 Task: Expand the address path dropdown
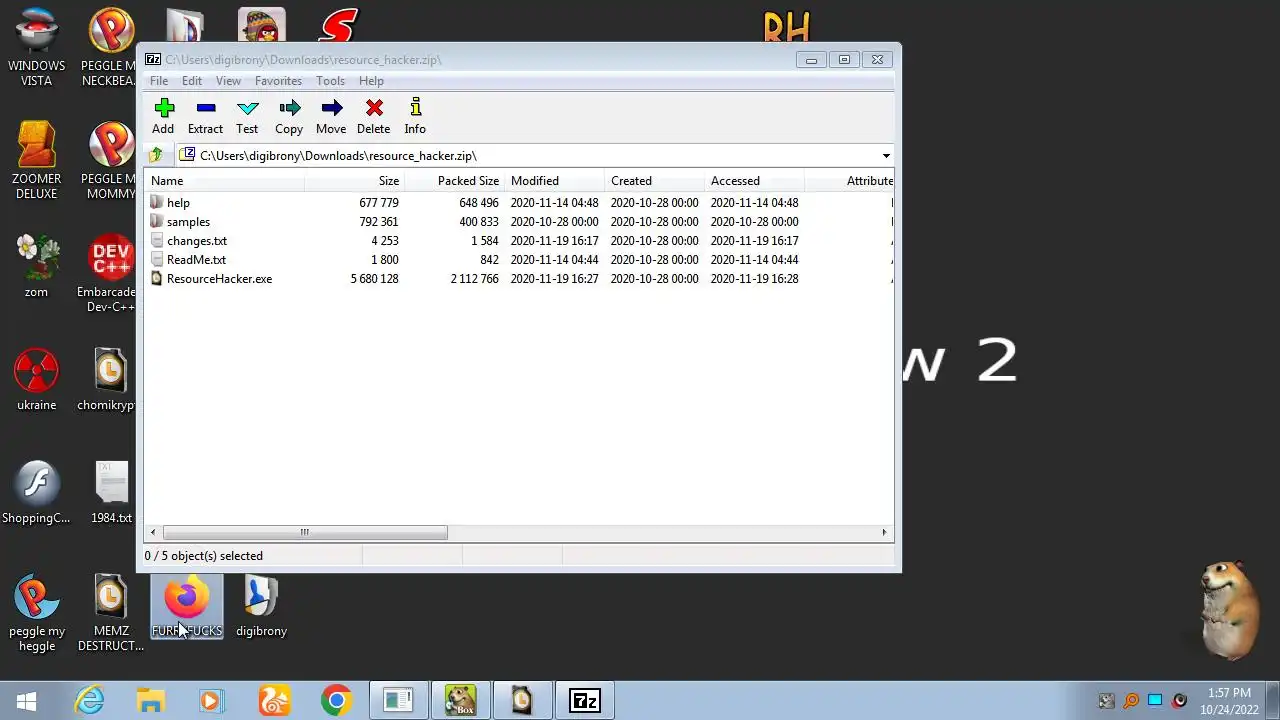886,155
